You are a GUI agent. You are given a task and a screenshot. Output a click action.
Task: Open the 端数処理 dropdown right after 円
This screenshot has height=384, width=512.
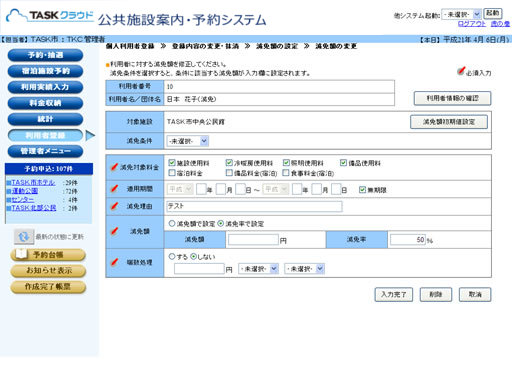258,269
